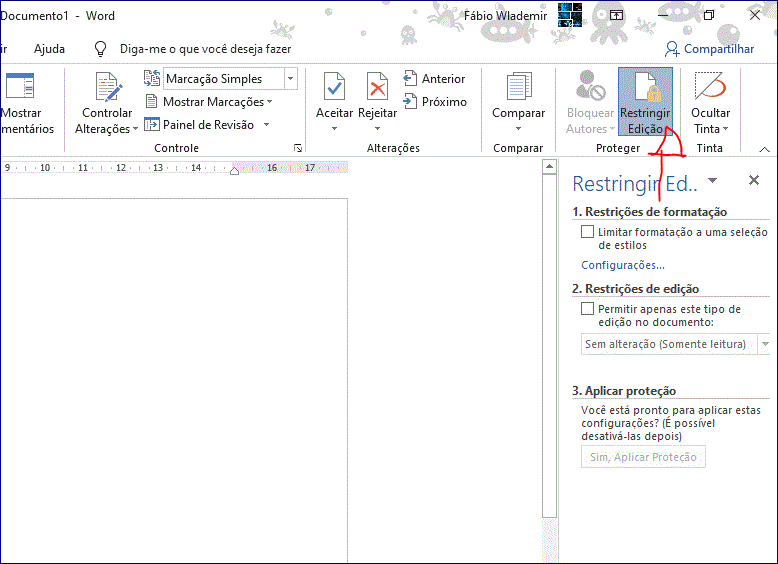Click the 3. Aplicar proteção heading
The image size is (778, 564).
pos(624,391)
